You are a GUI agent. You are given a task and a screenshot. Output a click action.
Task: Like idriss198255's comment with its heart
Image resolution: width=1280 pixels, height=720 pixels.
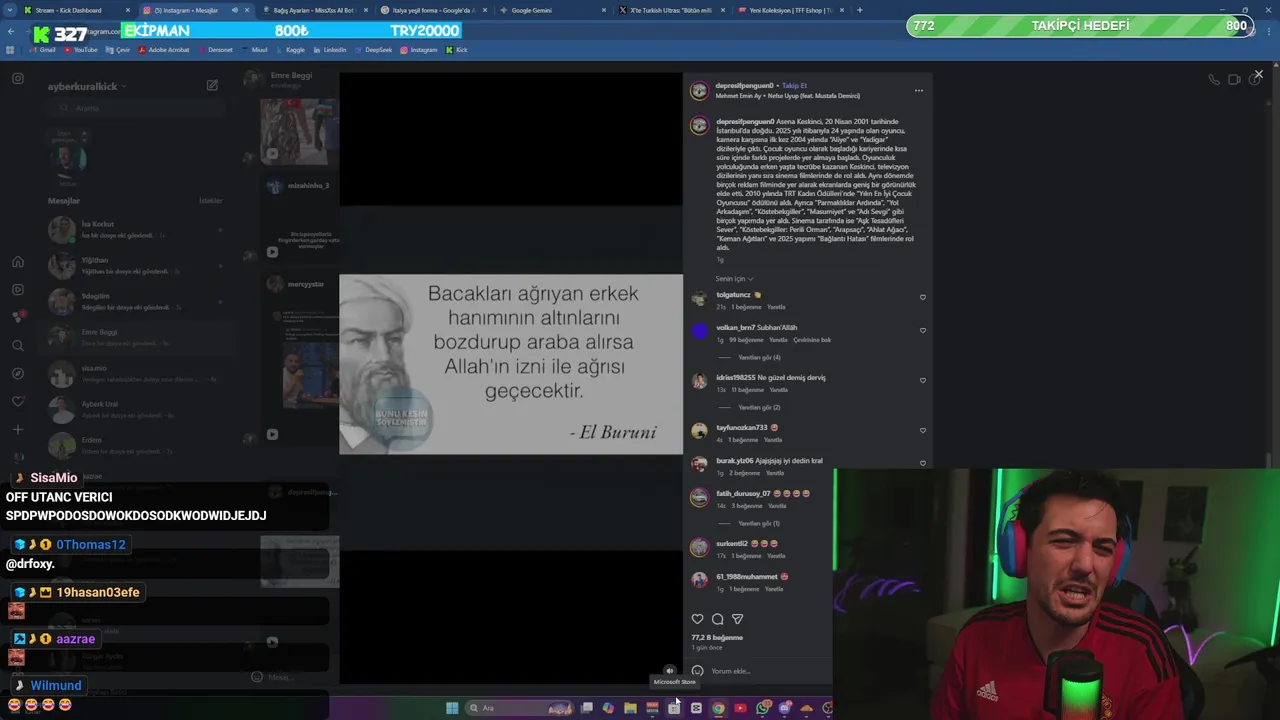[x=922, y=380]
